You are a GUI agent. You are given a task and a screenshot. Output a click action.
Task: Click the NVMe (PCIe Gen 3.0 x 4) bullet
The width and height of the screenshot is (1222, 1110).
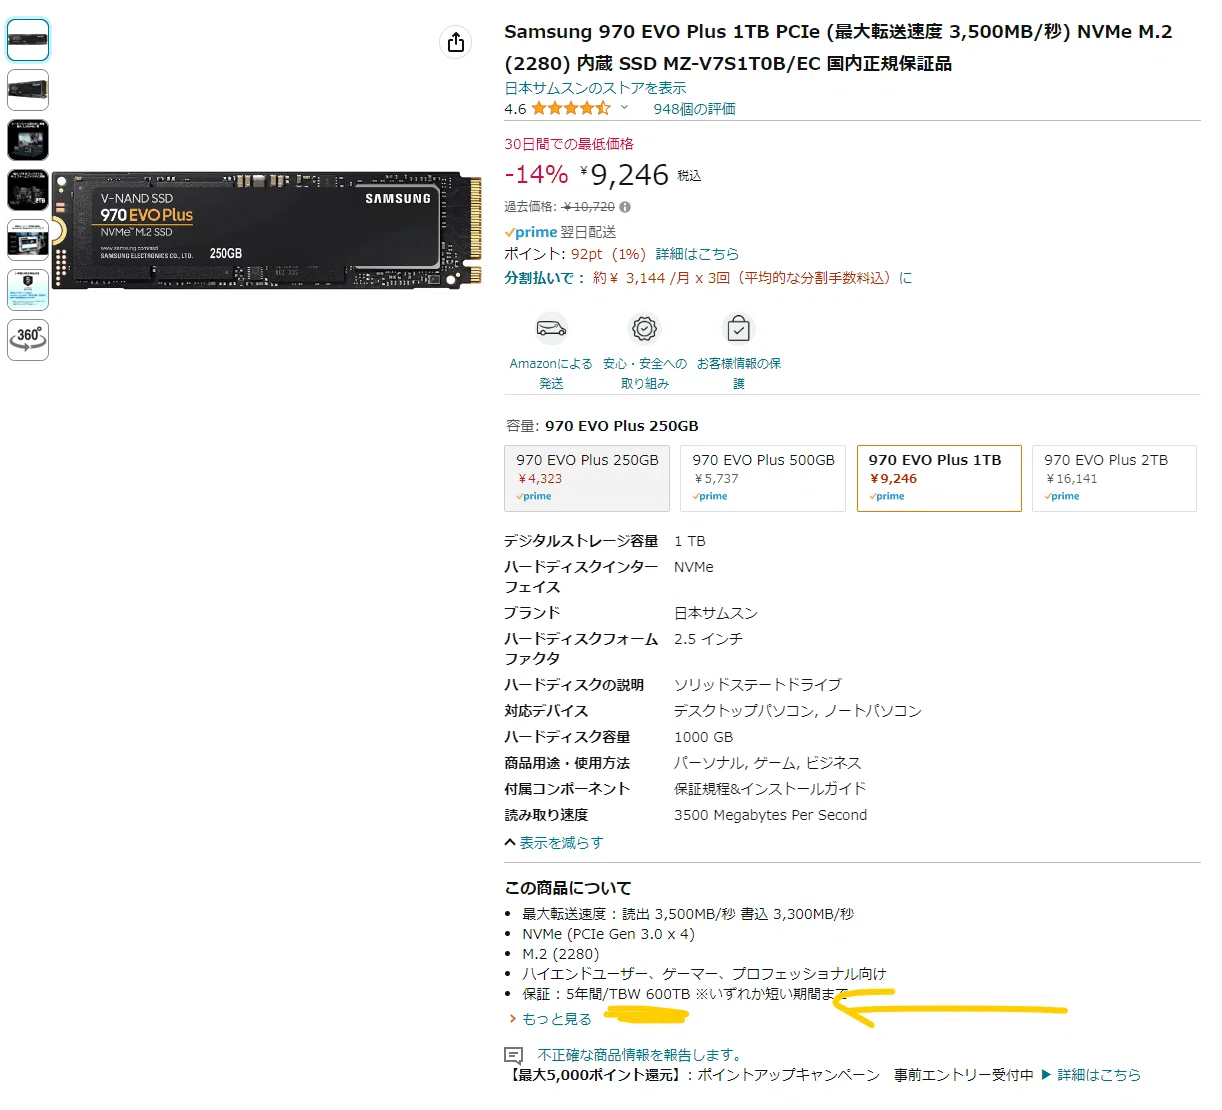pos(608,934)
